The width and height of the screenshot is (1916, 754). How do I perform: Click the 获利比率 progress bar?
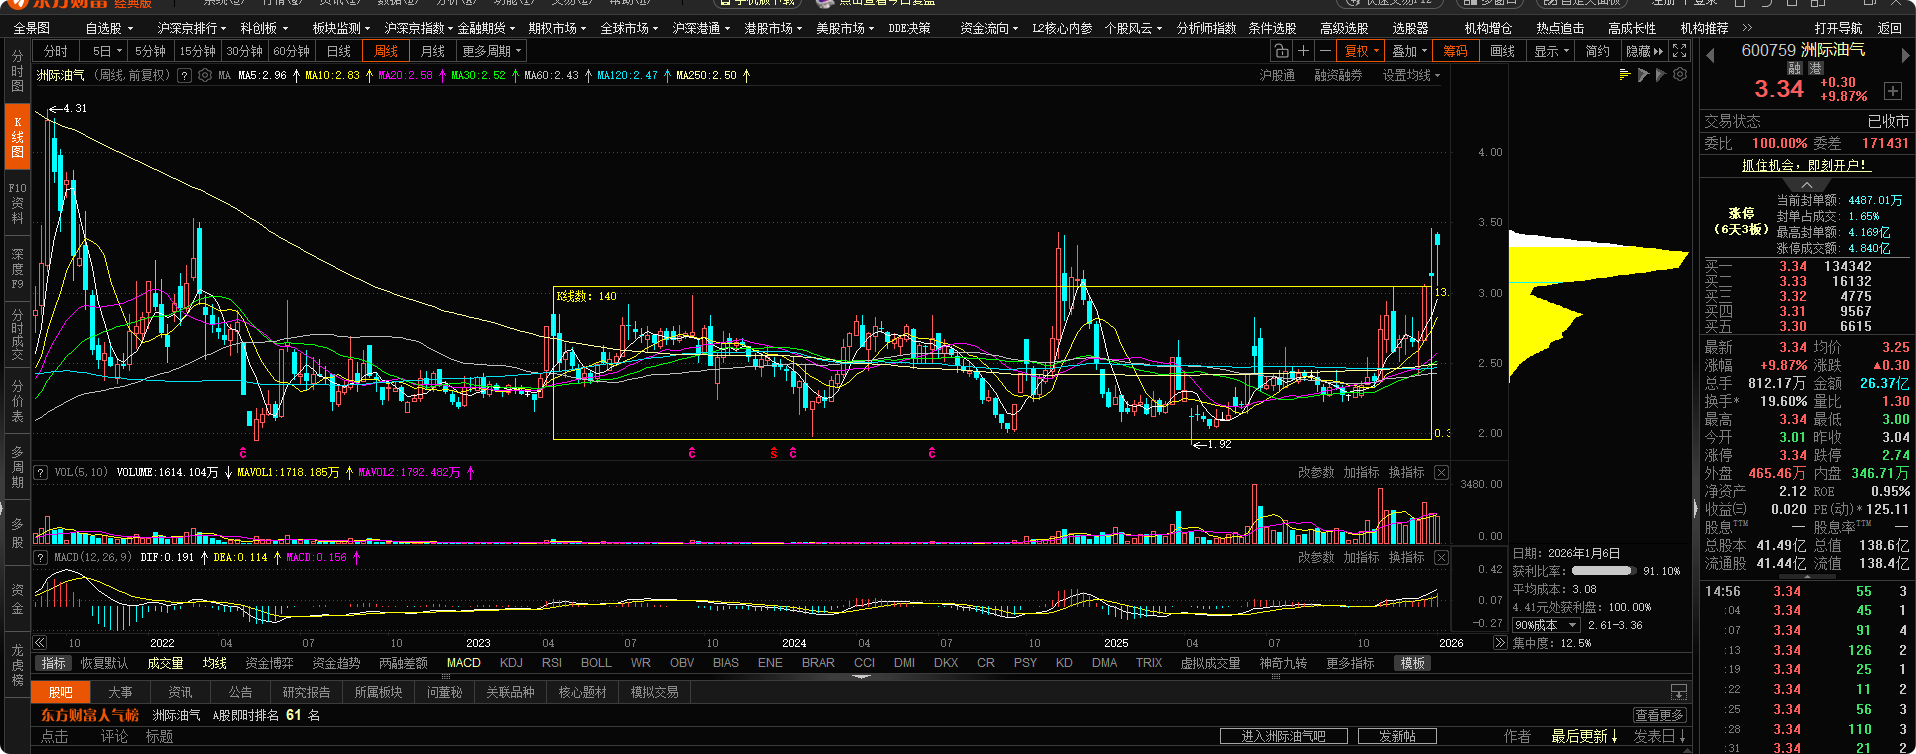click(x=1602, y=571)
